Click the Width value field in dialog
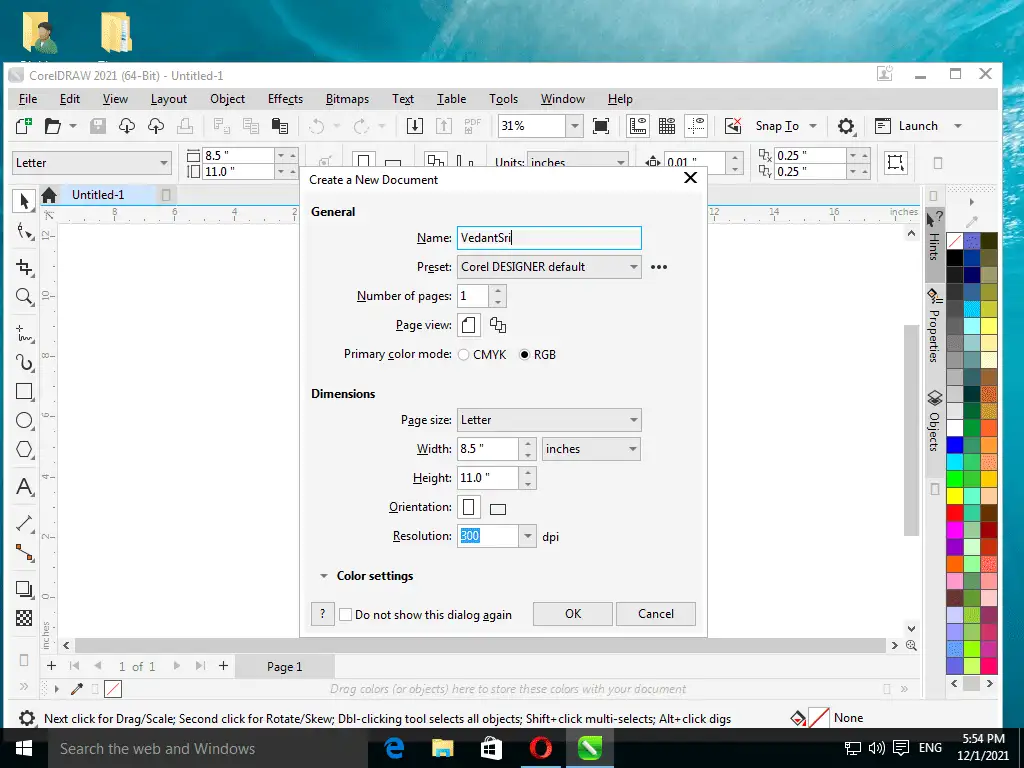The image size is (1024, 768). (x=488, y=449)
